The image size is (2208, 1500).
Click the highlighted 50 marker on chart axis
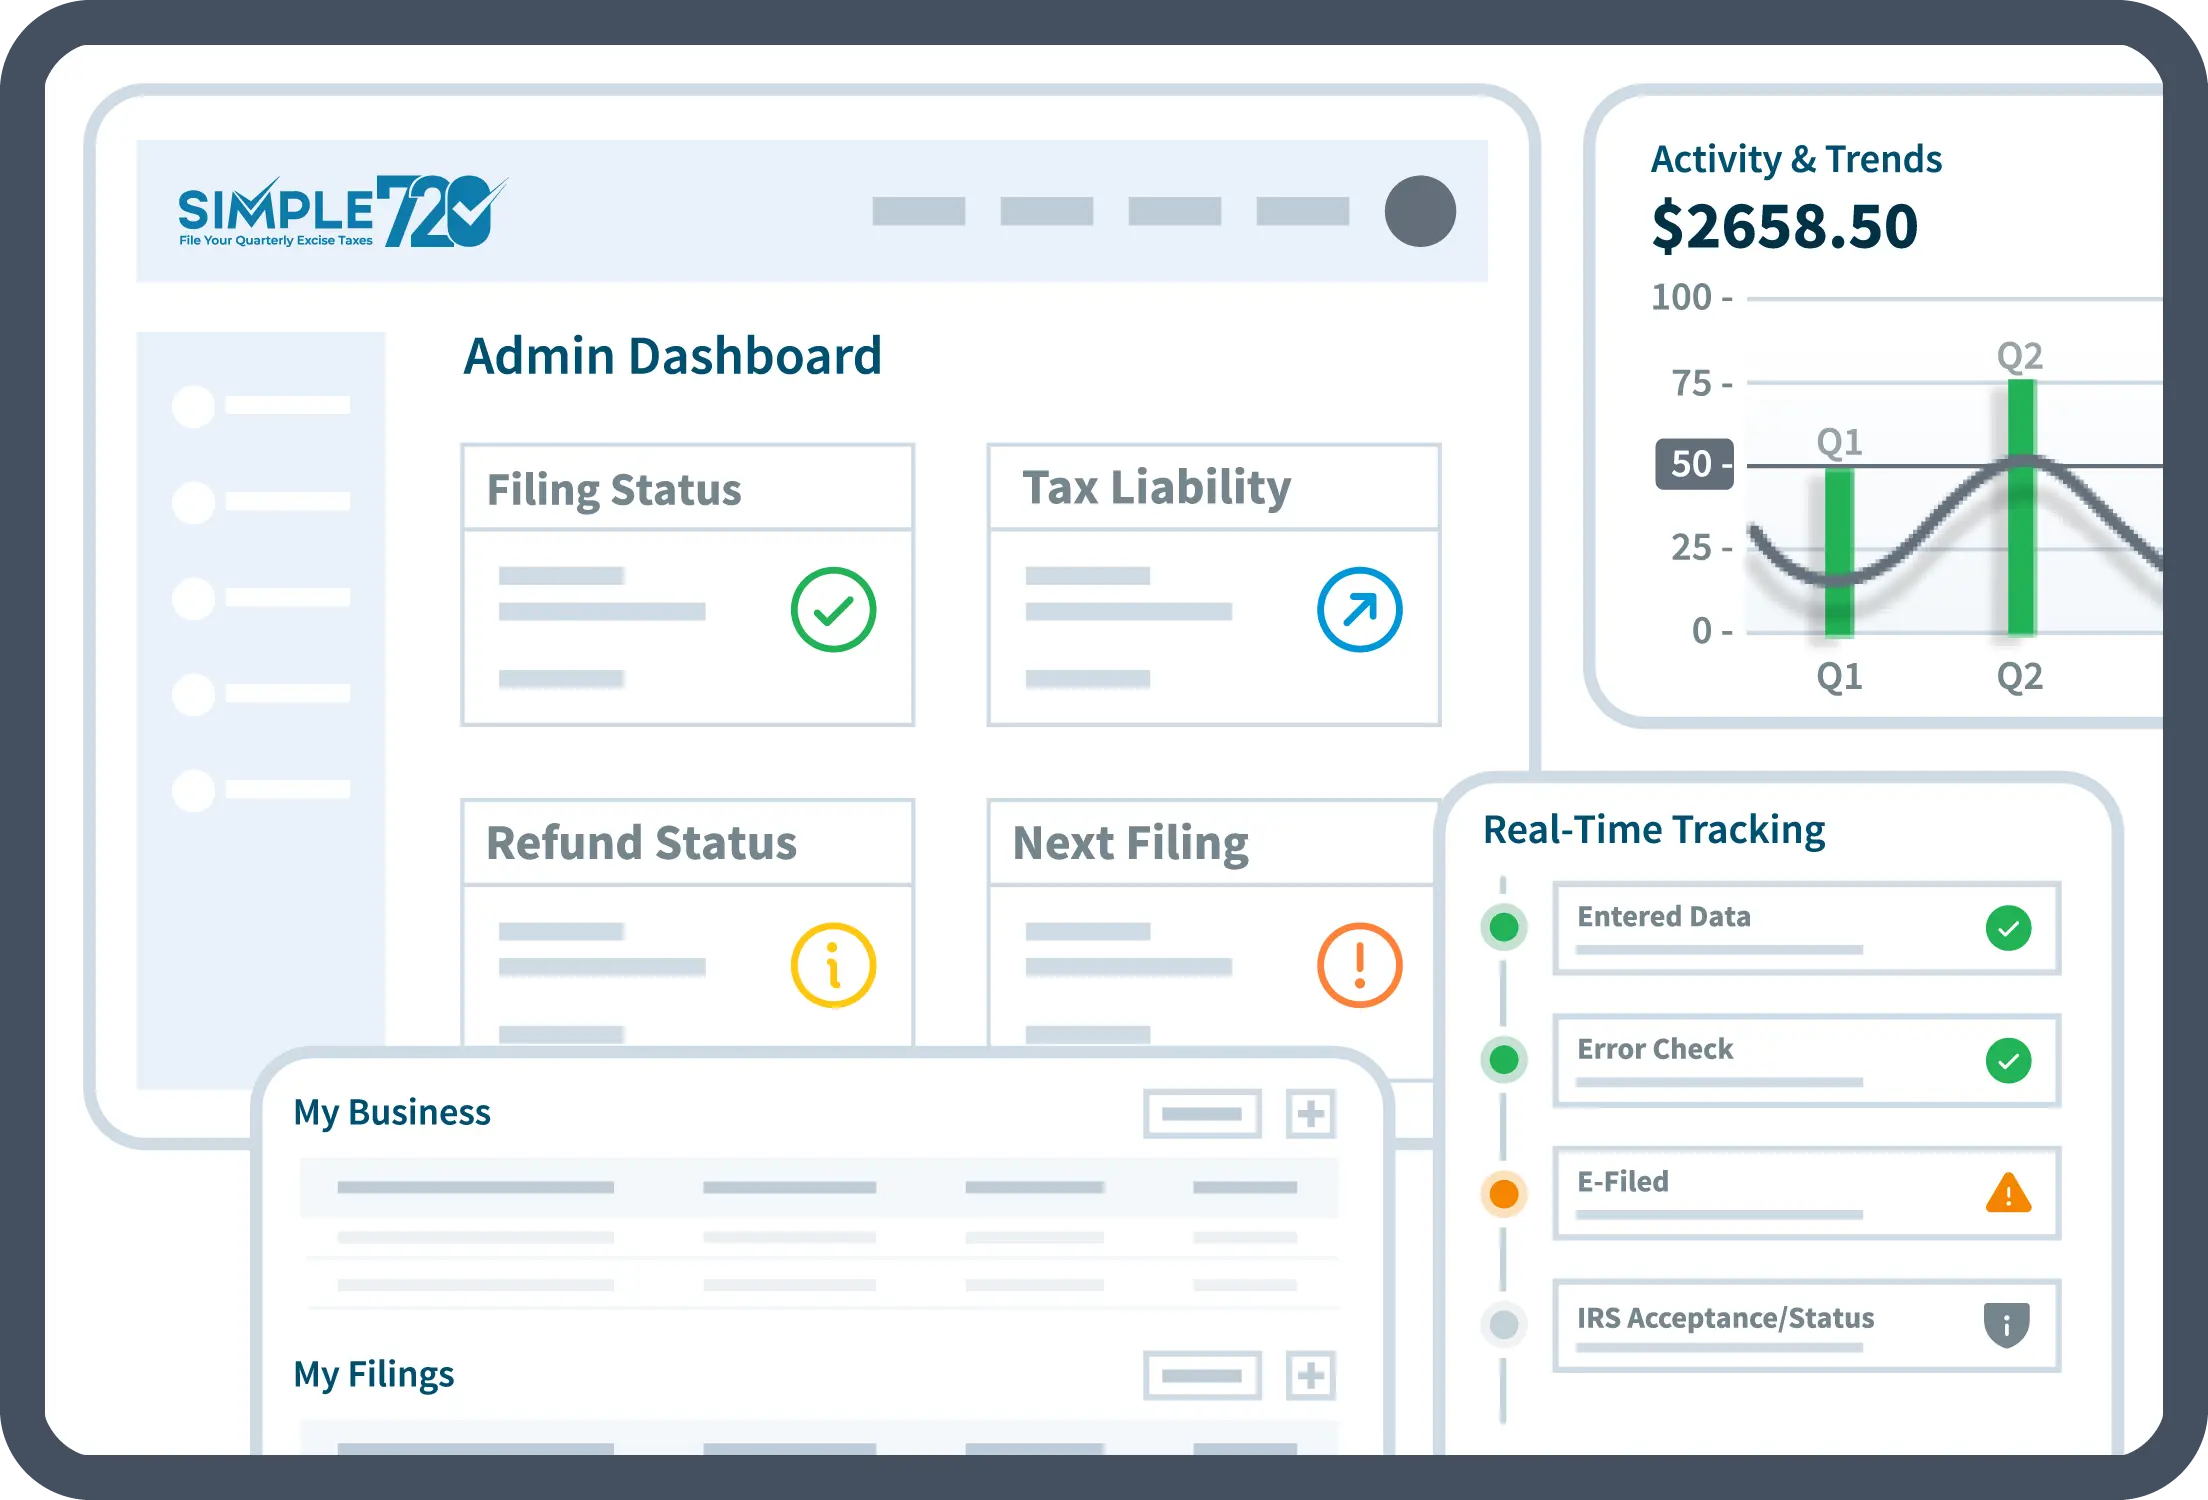coord(1693,464)
